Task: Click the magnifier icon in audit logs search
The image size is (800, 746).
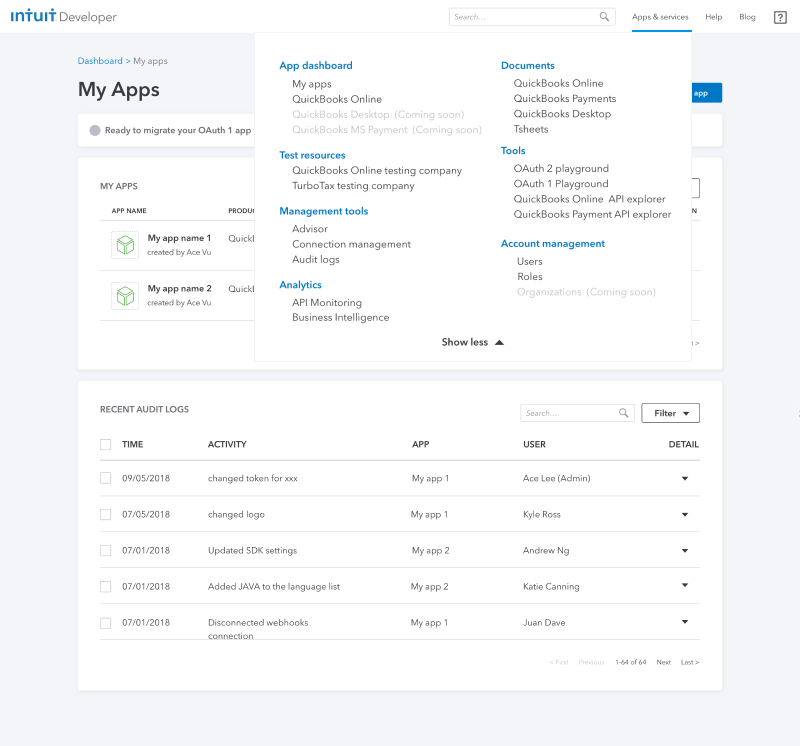Action: [623, 413]
